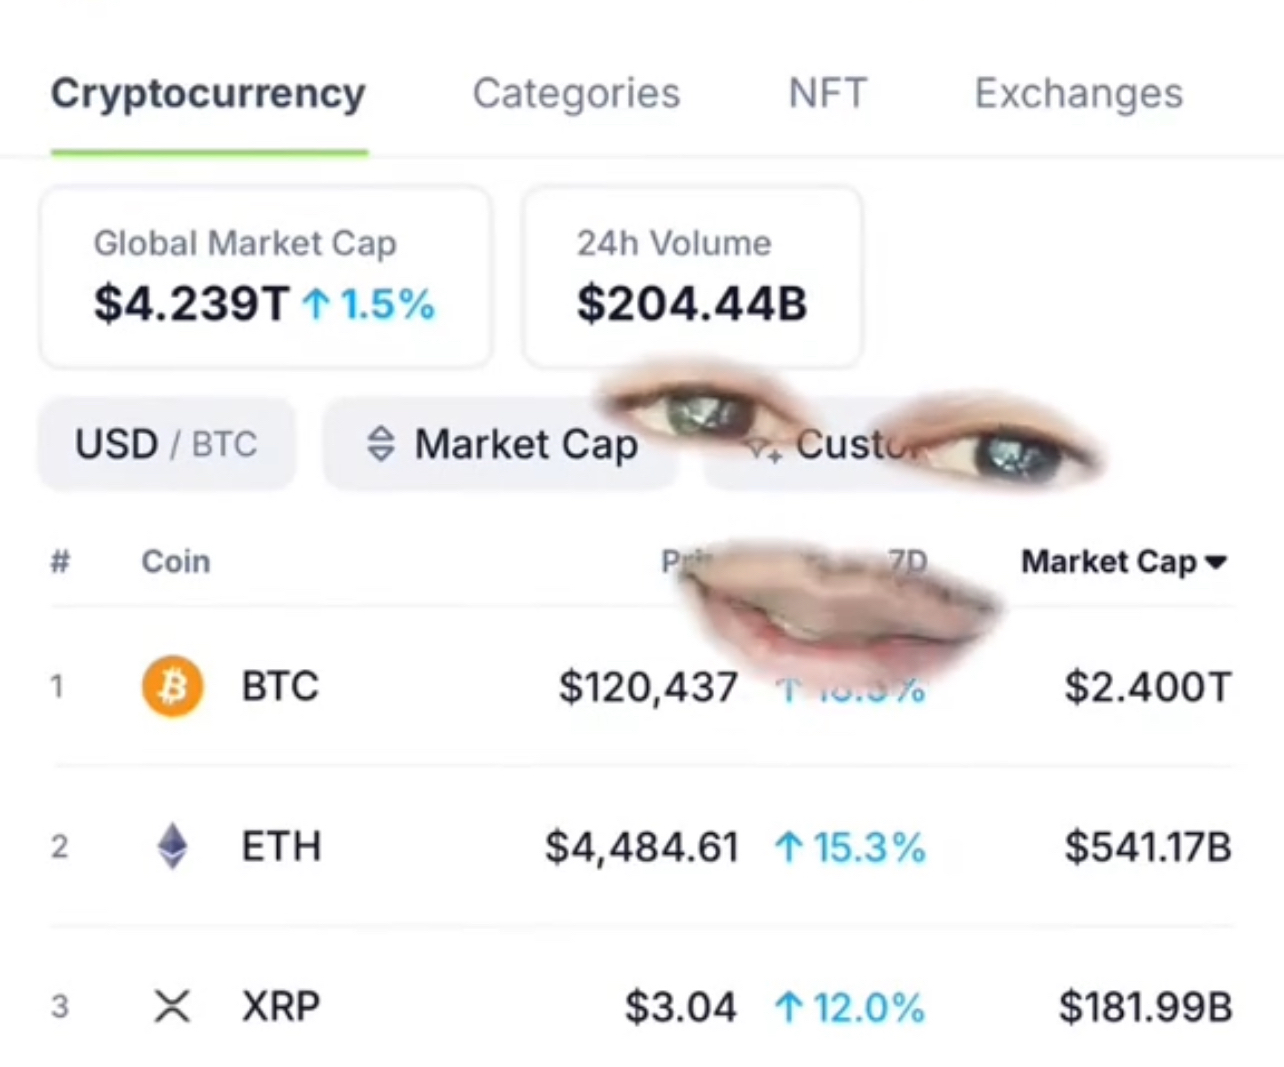Switch to the Categories tab
Screen dimensions: 1284x1067
tap(576, 94)
